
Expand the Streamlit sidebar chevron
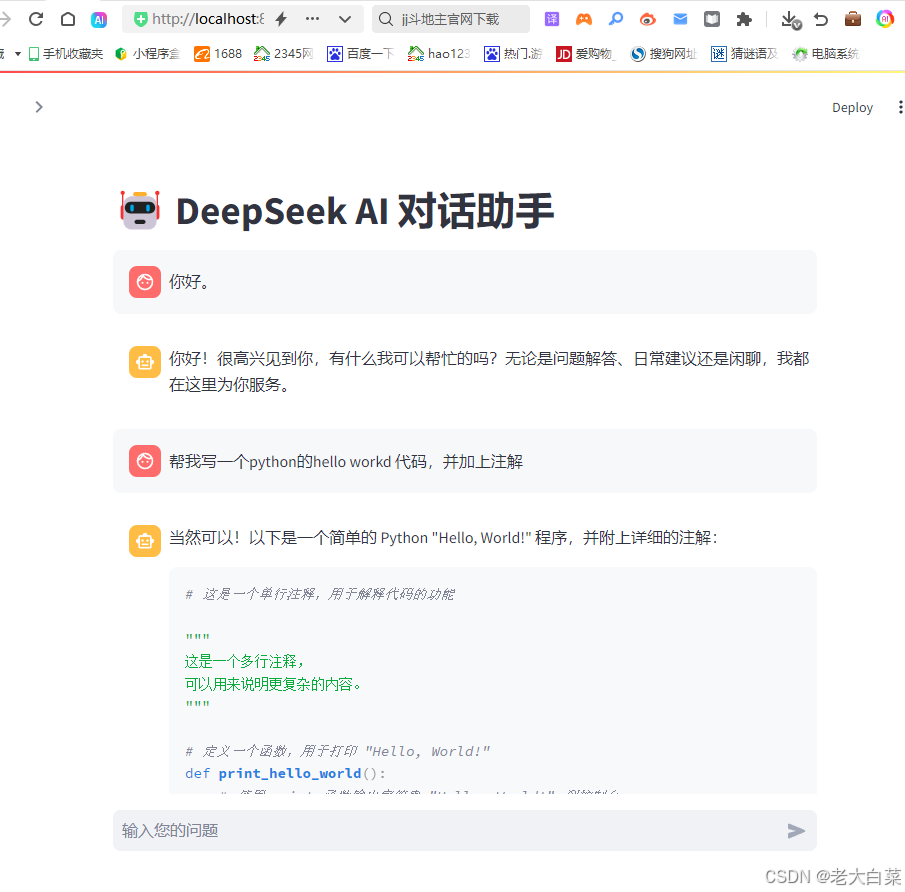click(39, 107)
